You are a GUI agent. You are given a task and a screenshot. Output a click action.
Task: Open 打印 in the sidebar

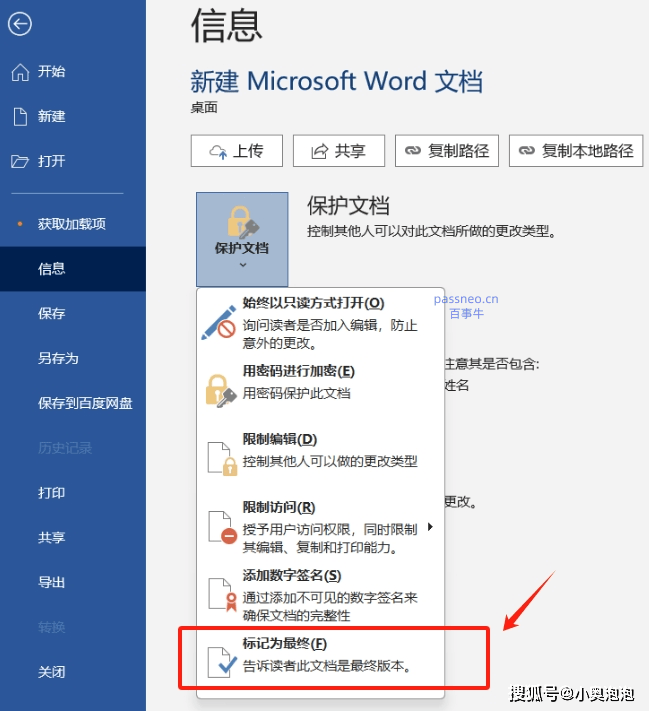pos(73,493)
